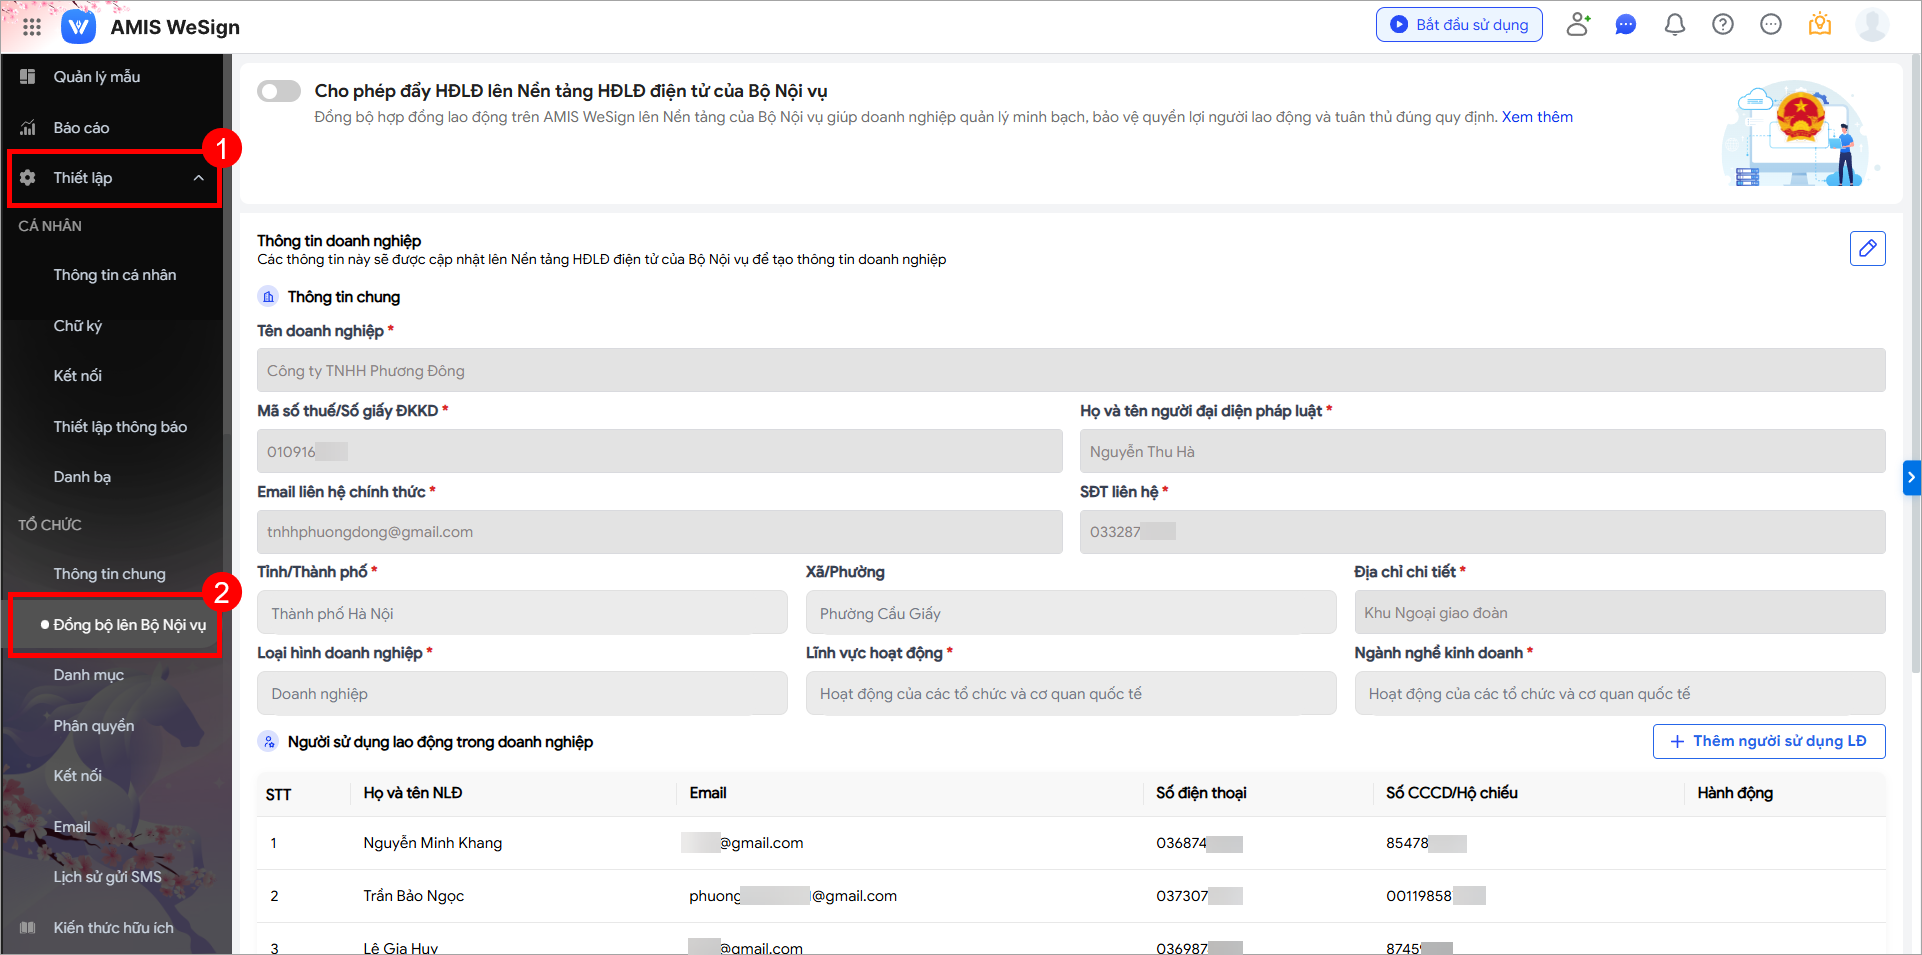Collapse the Thiết lập menu section
This screenshot has height=955, width=1922.
coord(198,178)
